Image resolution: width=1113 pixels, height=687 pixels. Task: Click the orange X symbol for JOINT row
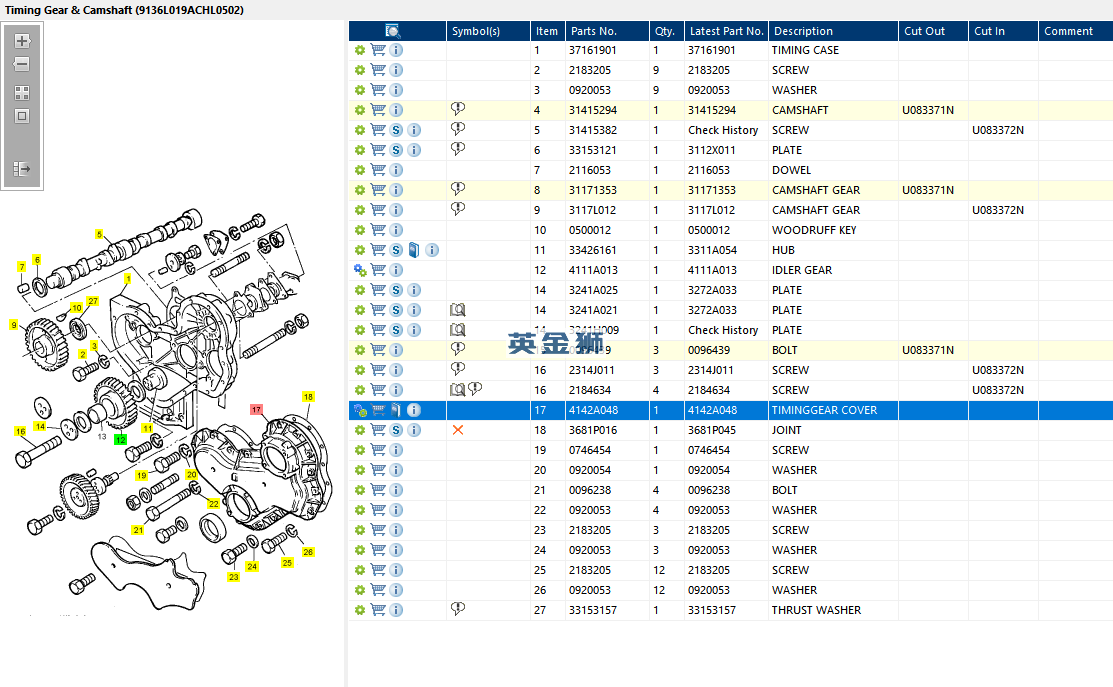pyautogui.click(x=458, y=430)
